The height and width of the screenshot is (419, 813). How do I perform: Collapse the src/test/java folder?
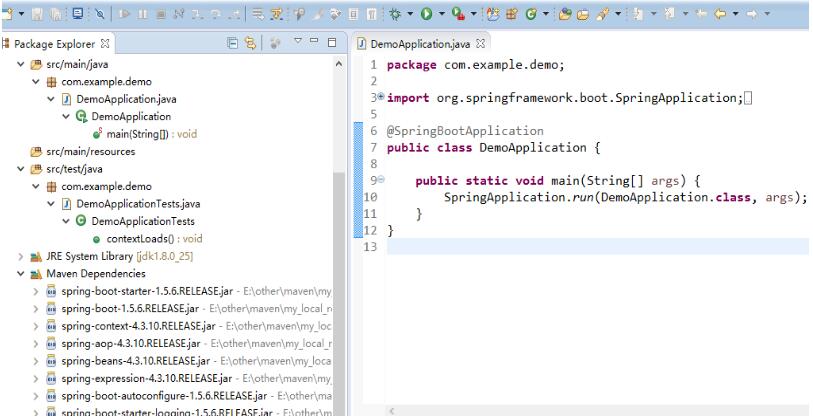click(21, 169)
